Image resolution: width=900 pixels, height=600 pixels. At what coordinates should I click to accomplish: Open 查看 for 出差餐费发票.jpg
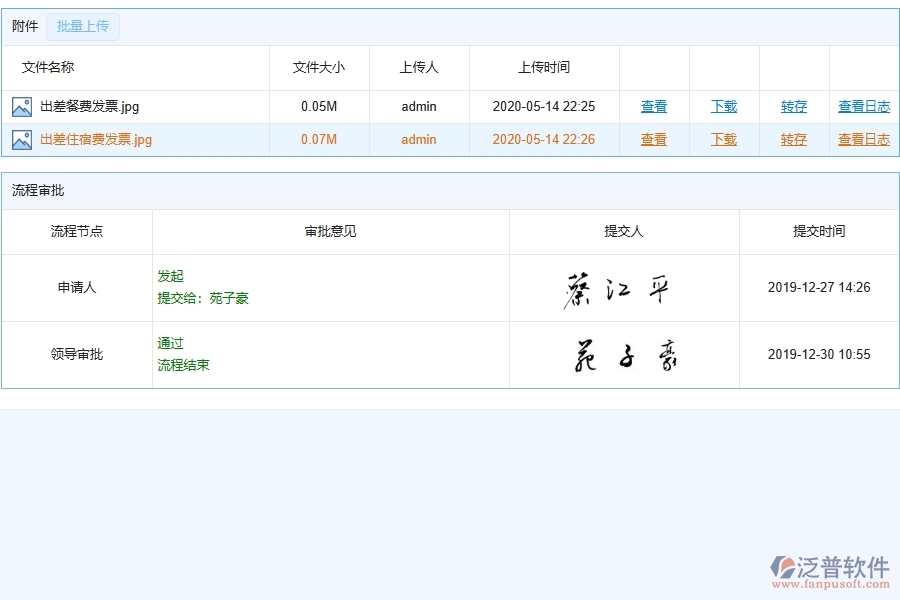point(654,106)
